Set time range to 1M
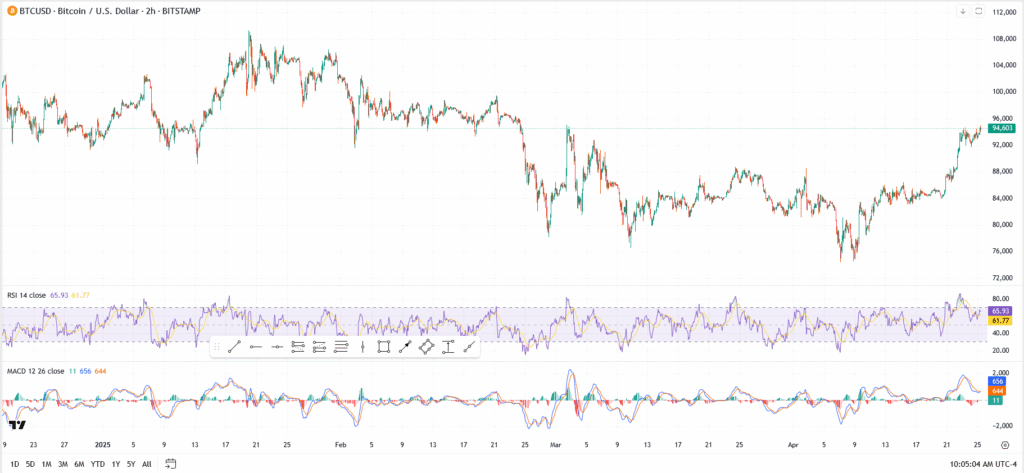The width and height of the screenshot is (1024, 473). click(x=46, y=464)
